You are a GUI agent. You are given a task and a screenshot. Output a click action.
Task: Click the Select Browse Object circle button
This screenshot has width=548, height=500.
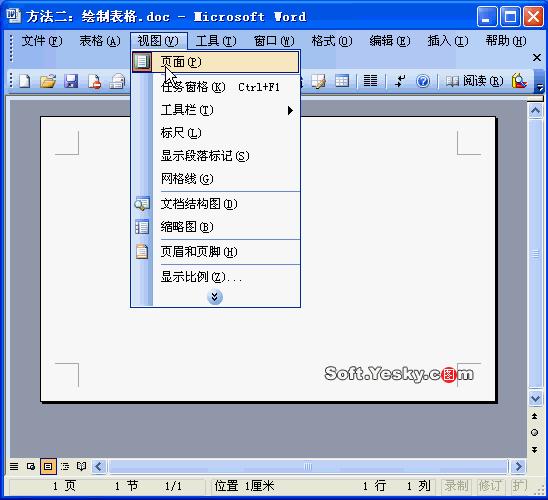click(x=535, y=433)
